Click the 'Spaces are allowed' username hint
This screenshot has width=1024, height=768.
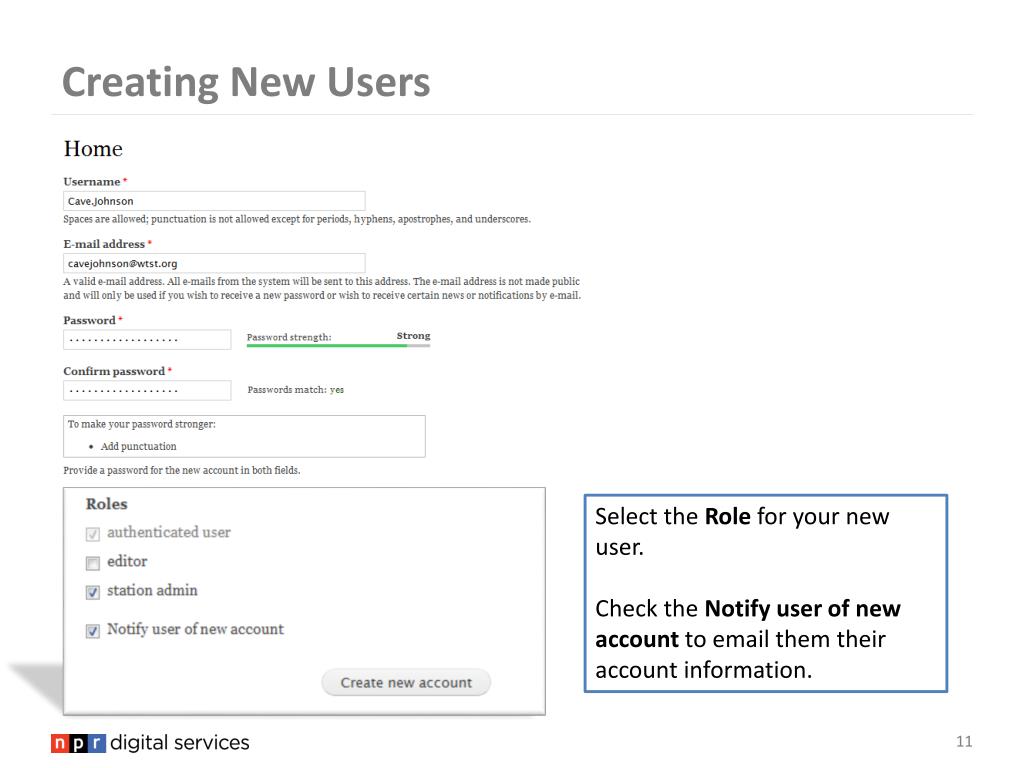pos(297,219)
